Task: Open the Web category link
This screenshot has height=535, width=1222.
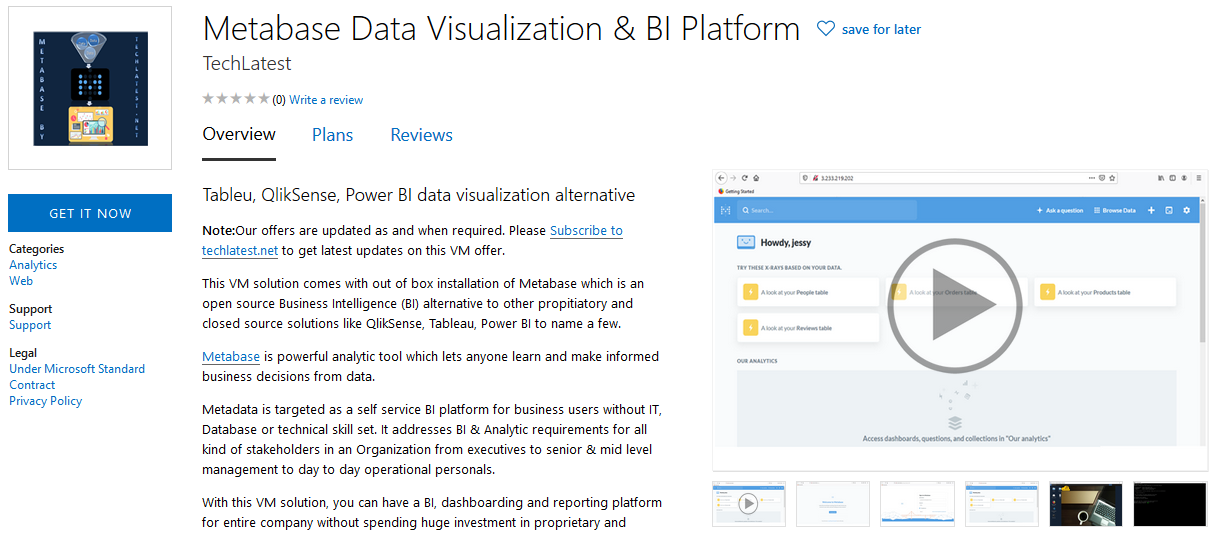Action: 21,281
